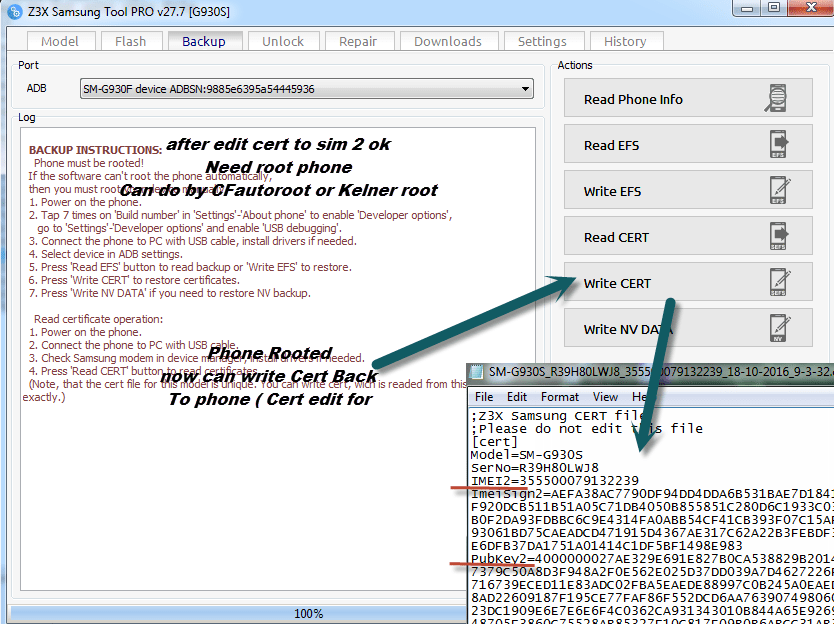
Task: Open the Unlock tab
Action: [283, 41]
